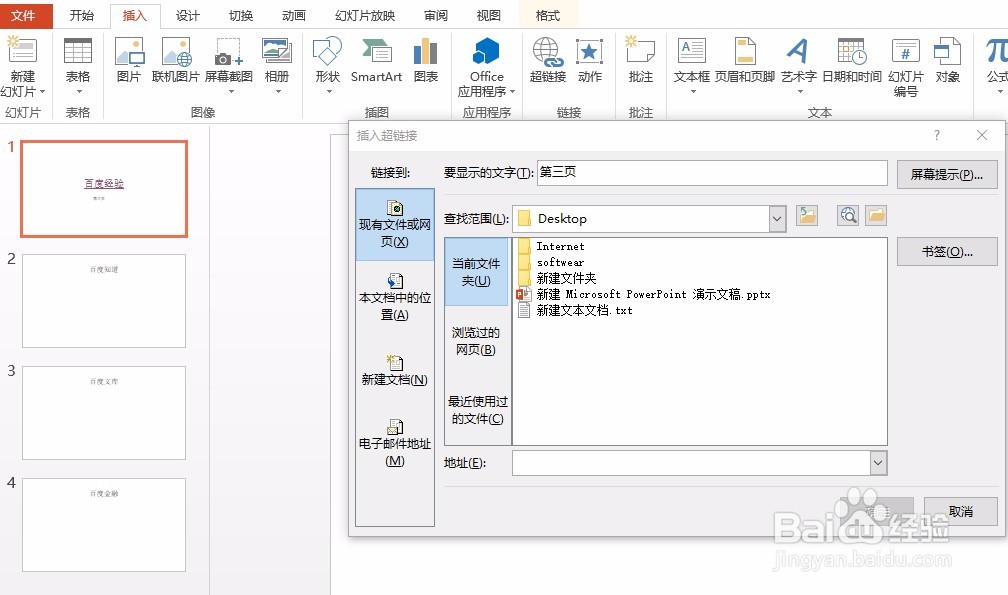Insert a Picture (图片) from file
Screen dimensions: 1008x595
click(129, 61)
